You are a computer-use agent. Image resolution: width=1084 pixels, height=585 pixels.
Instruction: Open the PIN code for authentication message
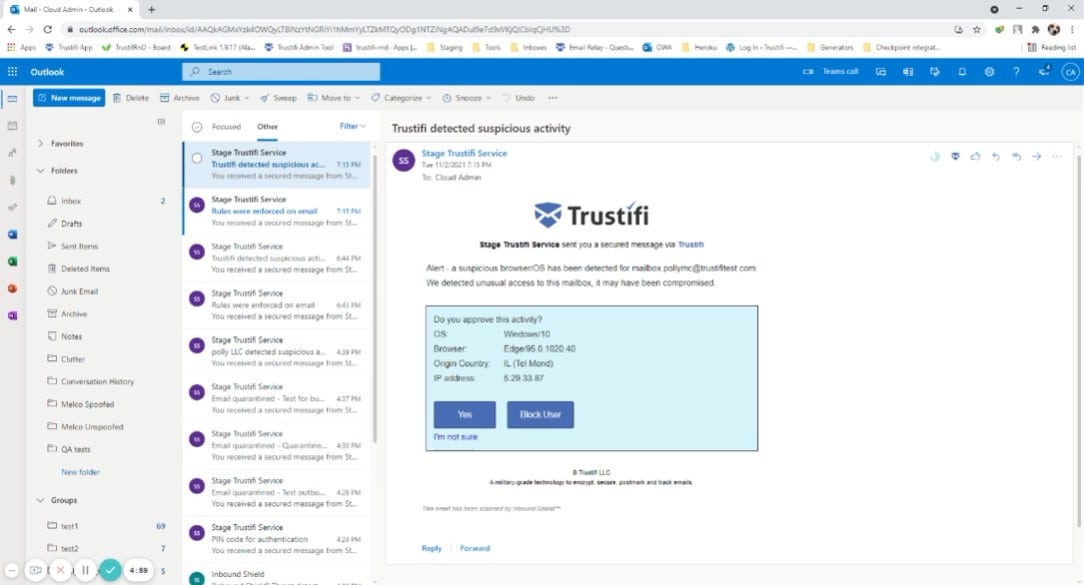pyautogui.click(x=277, y=539)
